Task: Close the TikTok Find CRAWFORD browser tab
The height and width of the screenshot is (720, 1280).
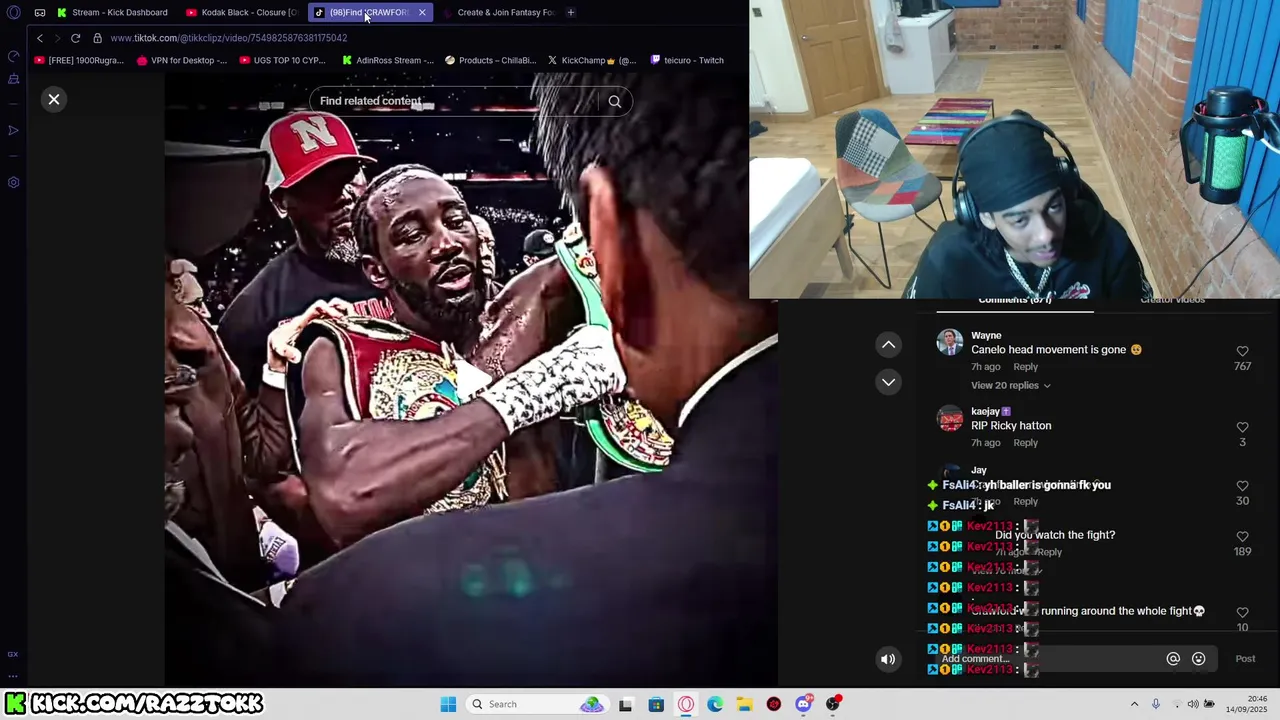Action: (x=422, y=12)
